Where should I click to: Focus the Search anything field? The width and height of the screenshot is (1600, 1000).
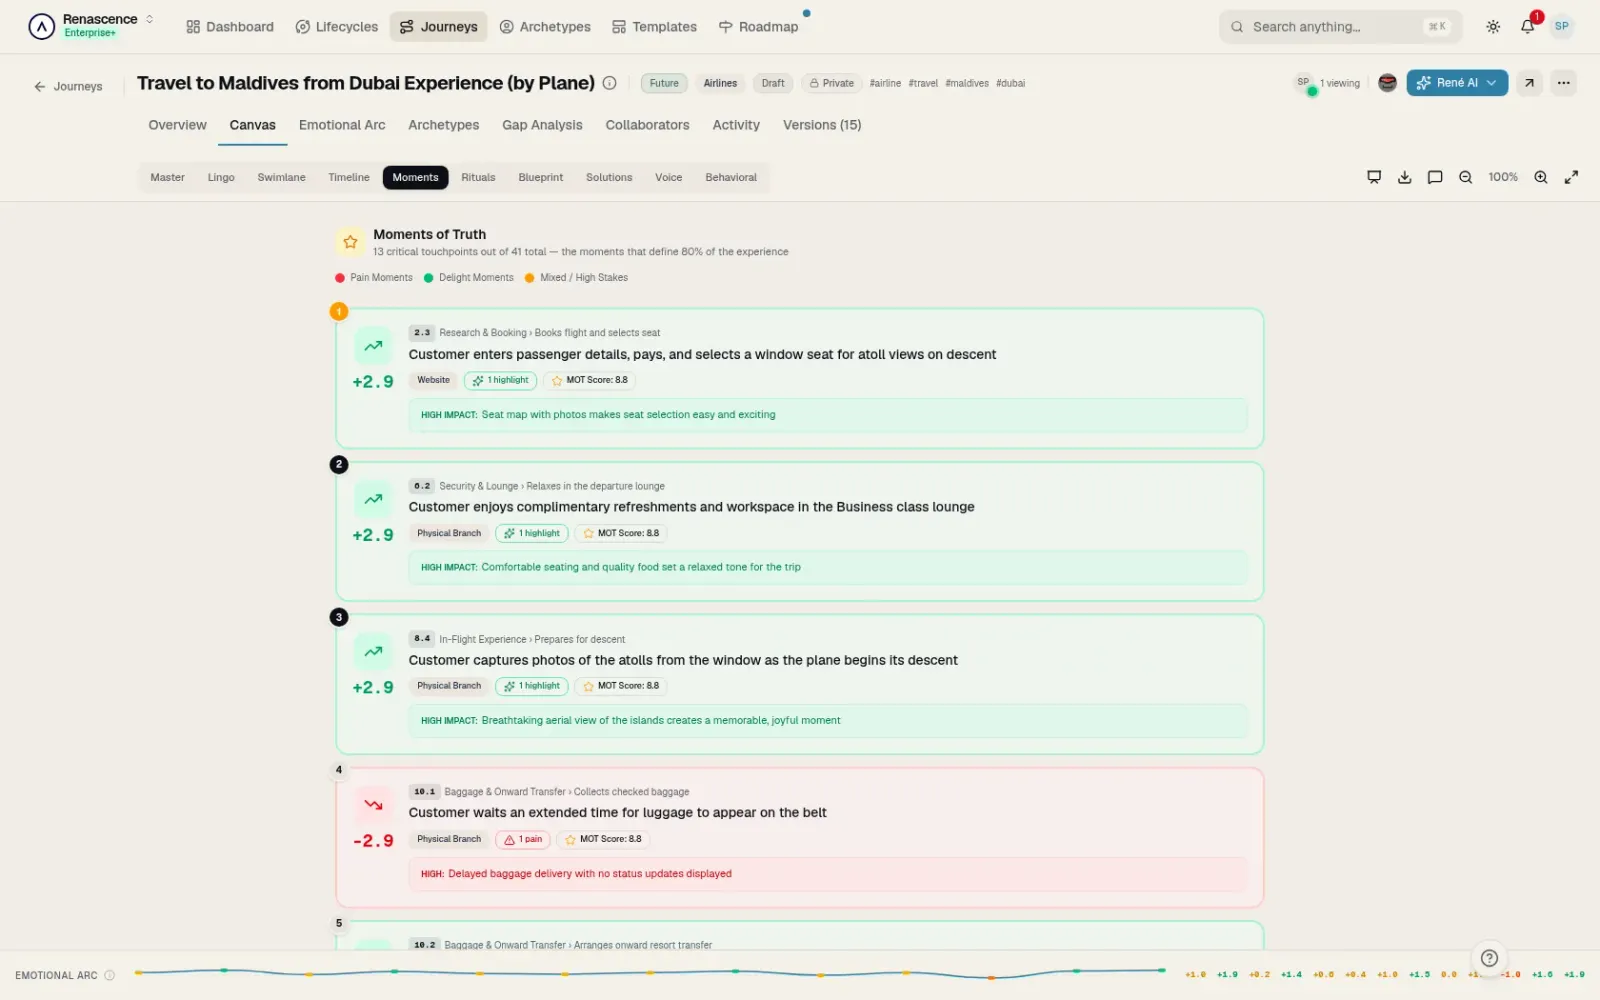click(x=1340, y=27)
